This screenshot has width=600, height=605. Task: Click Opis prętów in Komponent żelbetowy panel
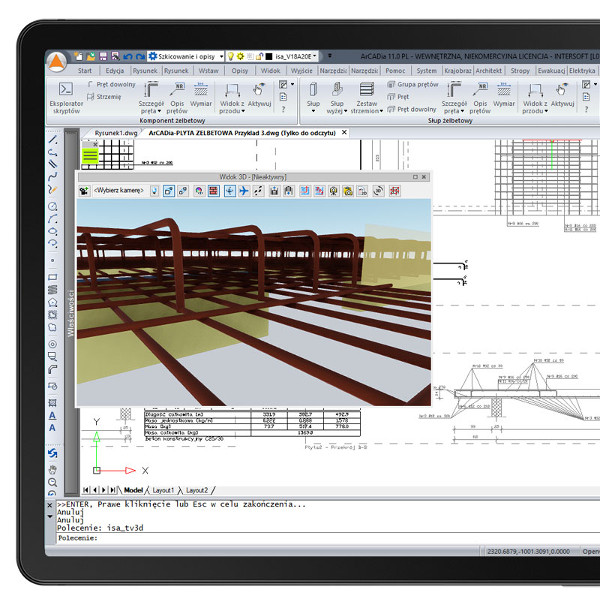177,98
